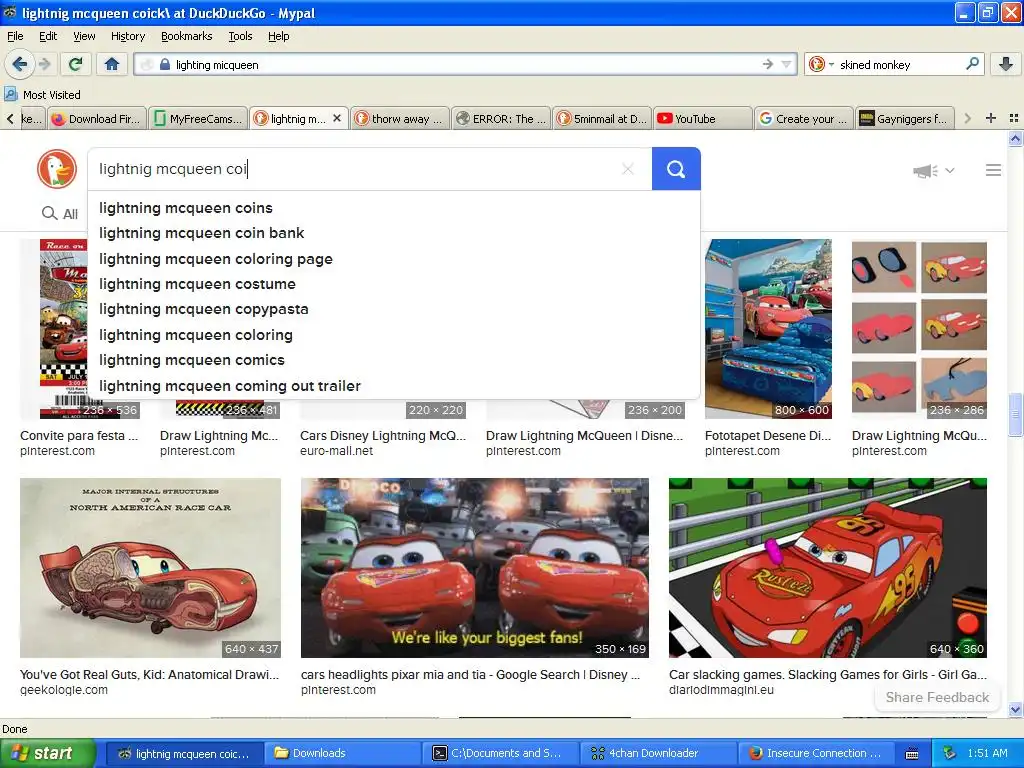Open the DuckDuckGo hamburger menu
Image resolution: width=1024 pixels, height=768 pixels.
pos(993,170)
